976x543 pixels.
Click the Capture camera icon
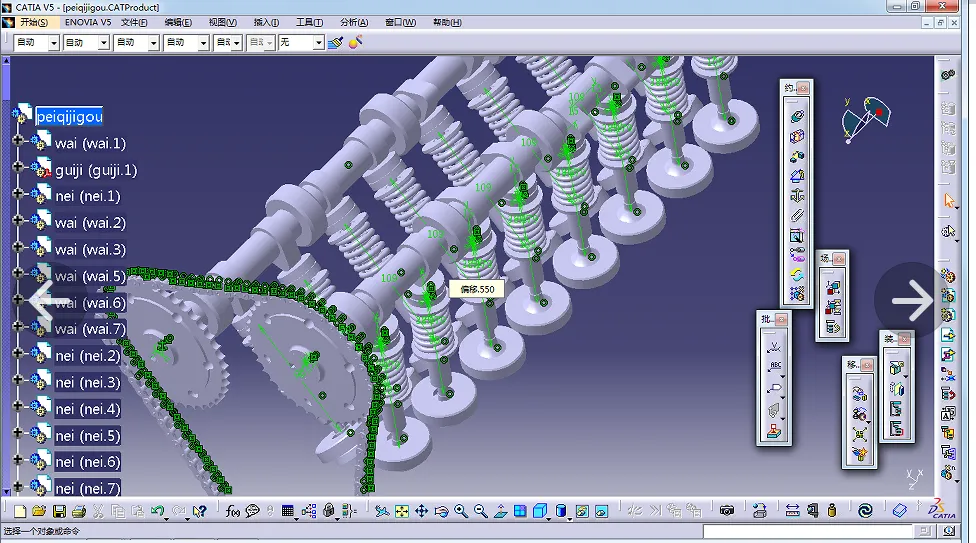726,511
